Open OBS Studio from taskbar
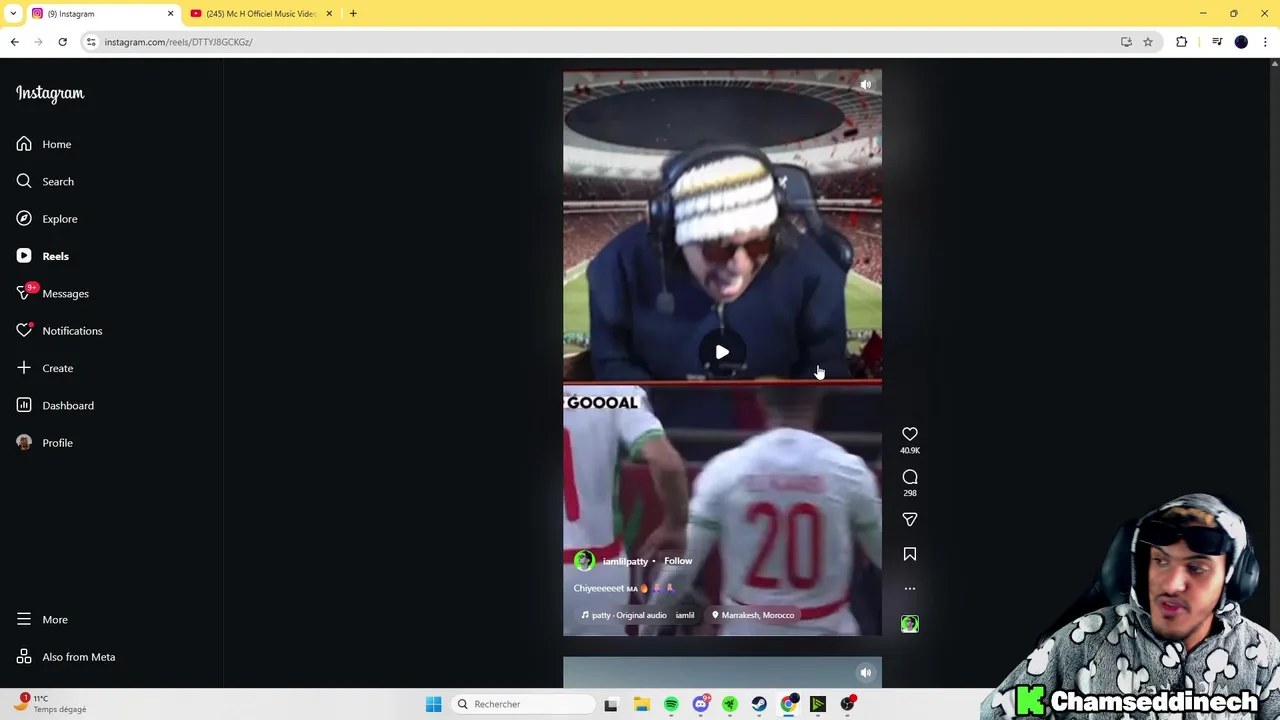Image resolution: width=1280 pixels, height=720 pixels. coord(848,704)
